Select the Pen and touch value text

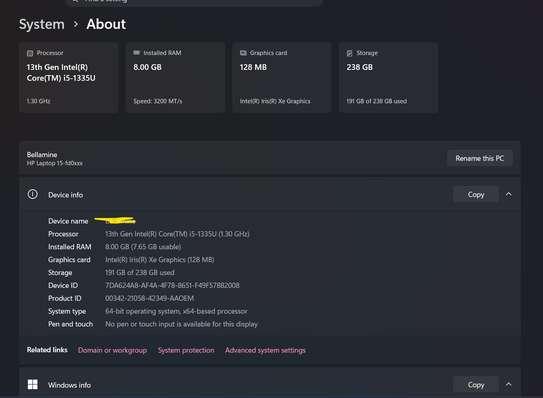coord(181,324)
